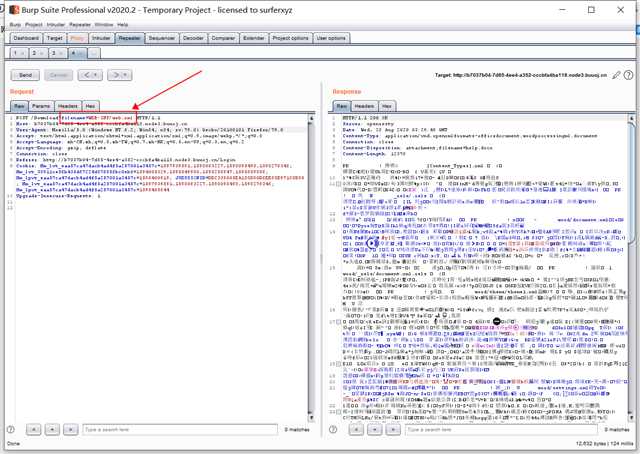Image resolution: width=640 pixels, height=454 pixels.
Task: Click the request pane vertical scrollbar
Action: tap(311, 267)
